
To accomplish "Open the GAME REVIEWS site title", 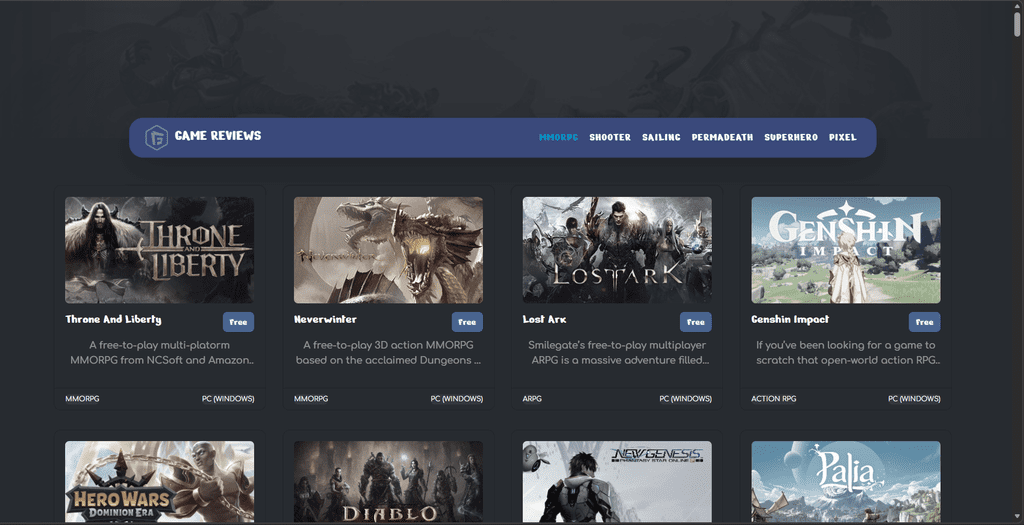I will (217, 136).
